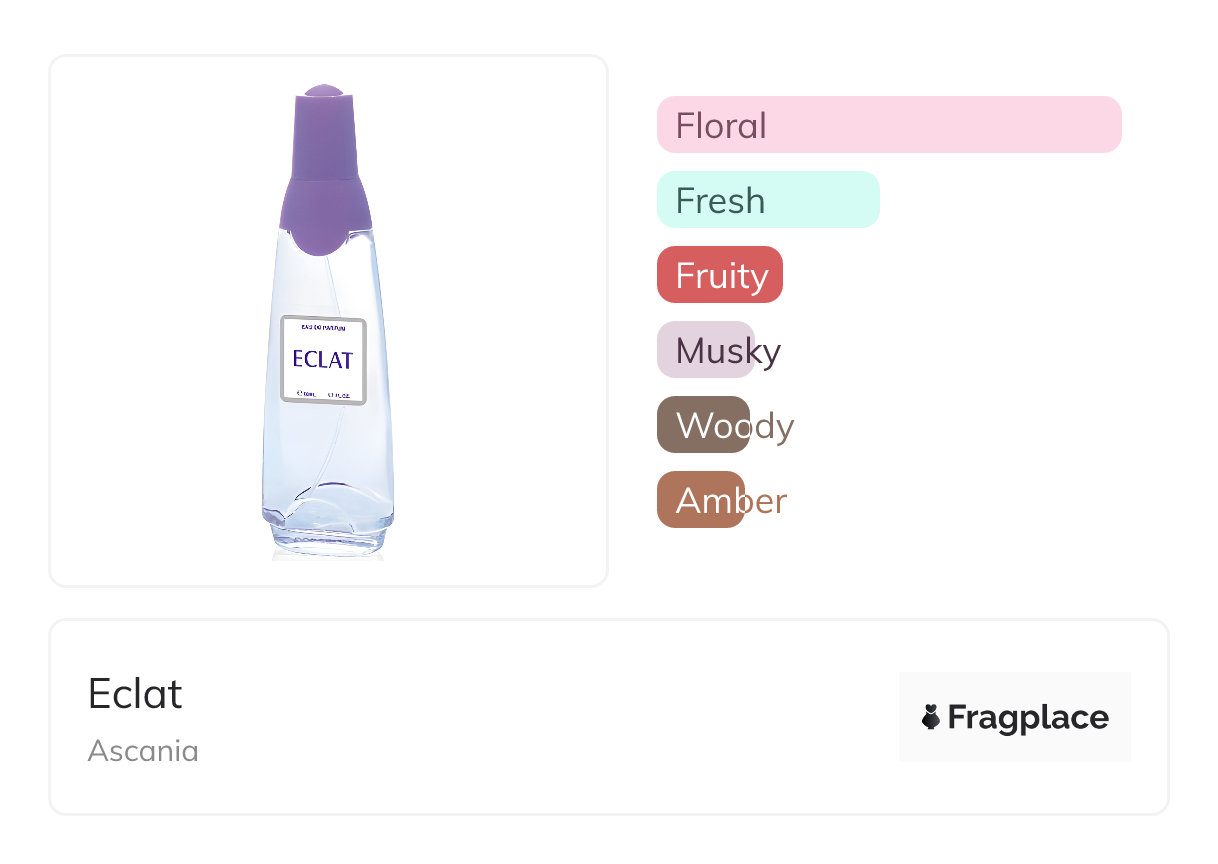1218x864 pixels.
Task: Select the Amber accord bar
Action: 700,500
